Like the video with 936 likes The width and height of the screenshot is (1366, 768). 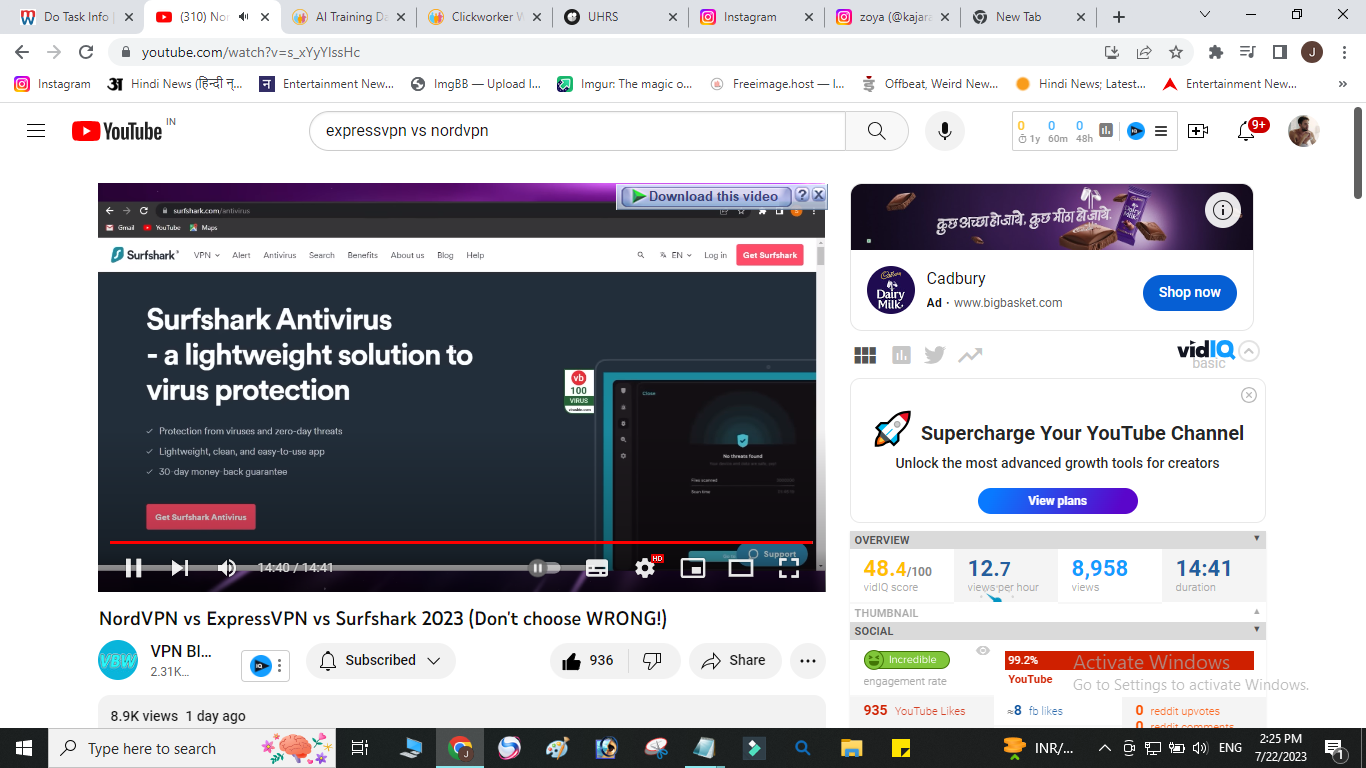click(589, 661)
